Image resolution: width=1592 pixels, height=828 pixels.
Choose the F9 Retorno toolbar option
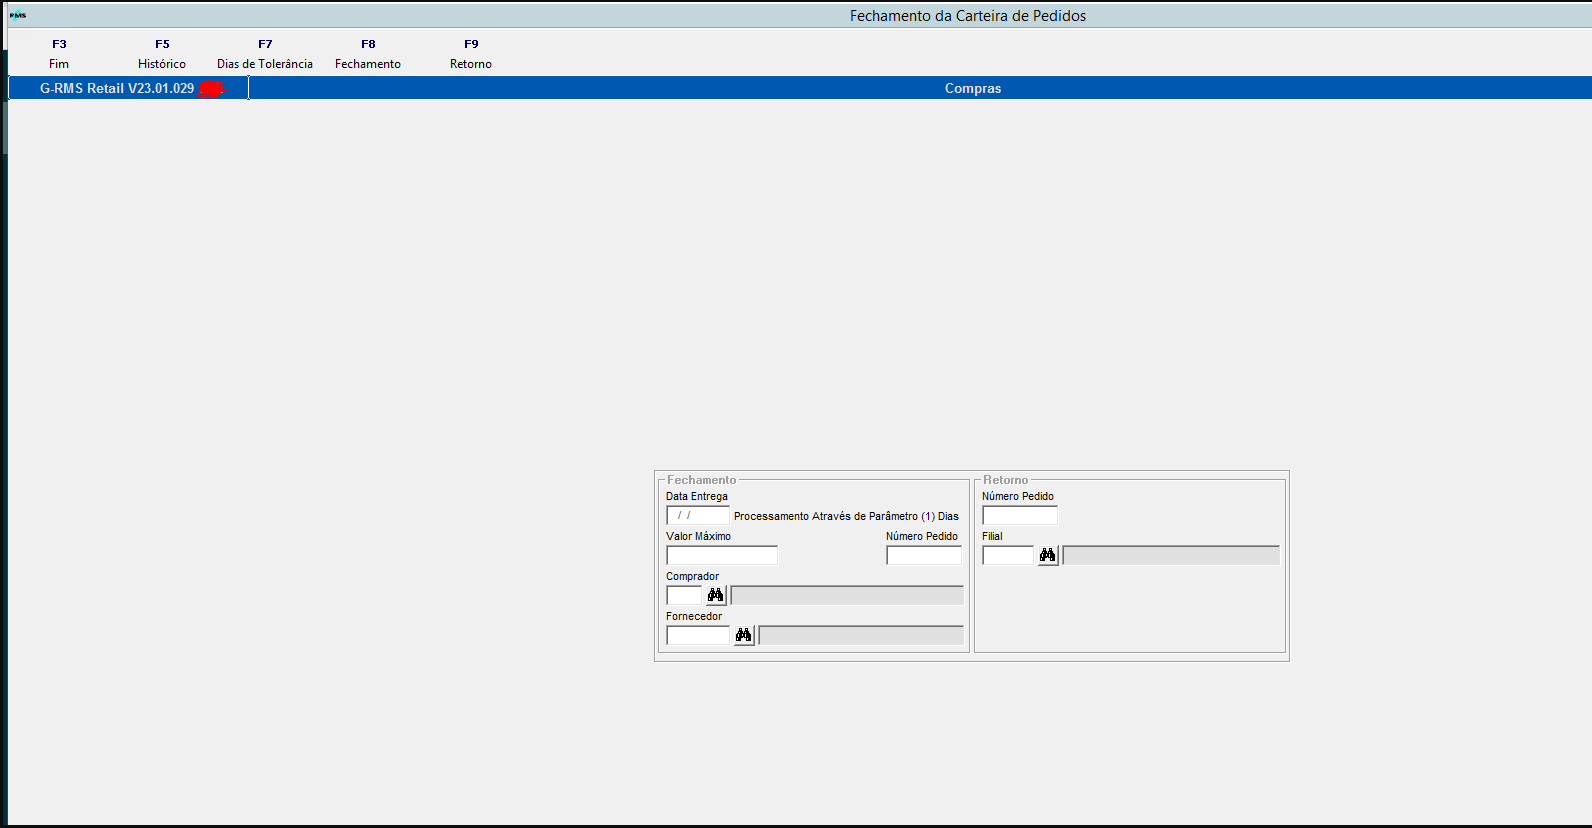pos(471,54)
